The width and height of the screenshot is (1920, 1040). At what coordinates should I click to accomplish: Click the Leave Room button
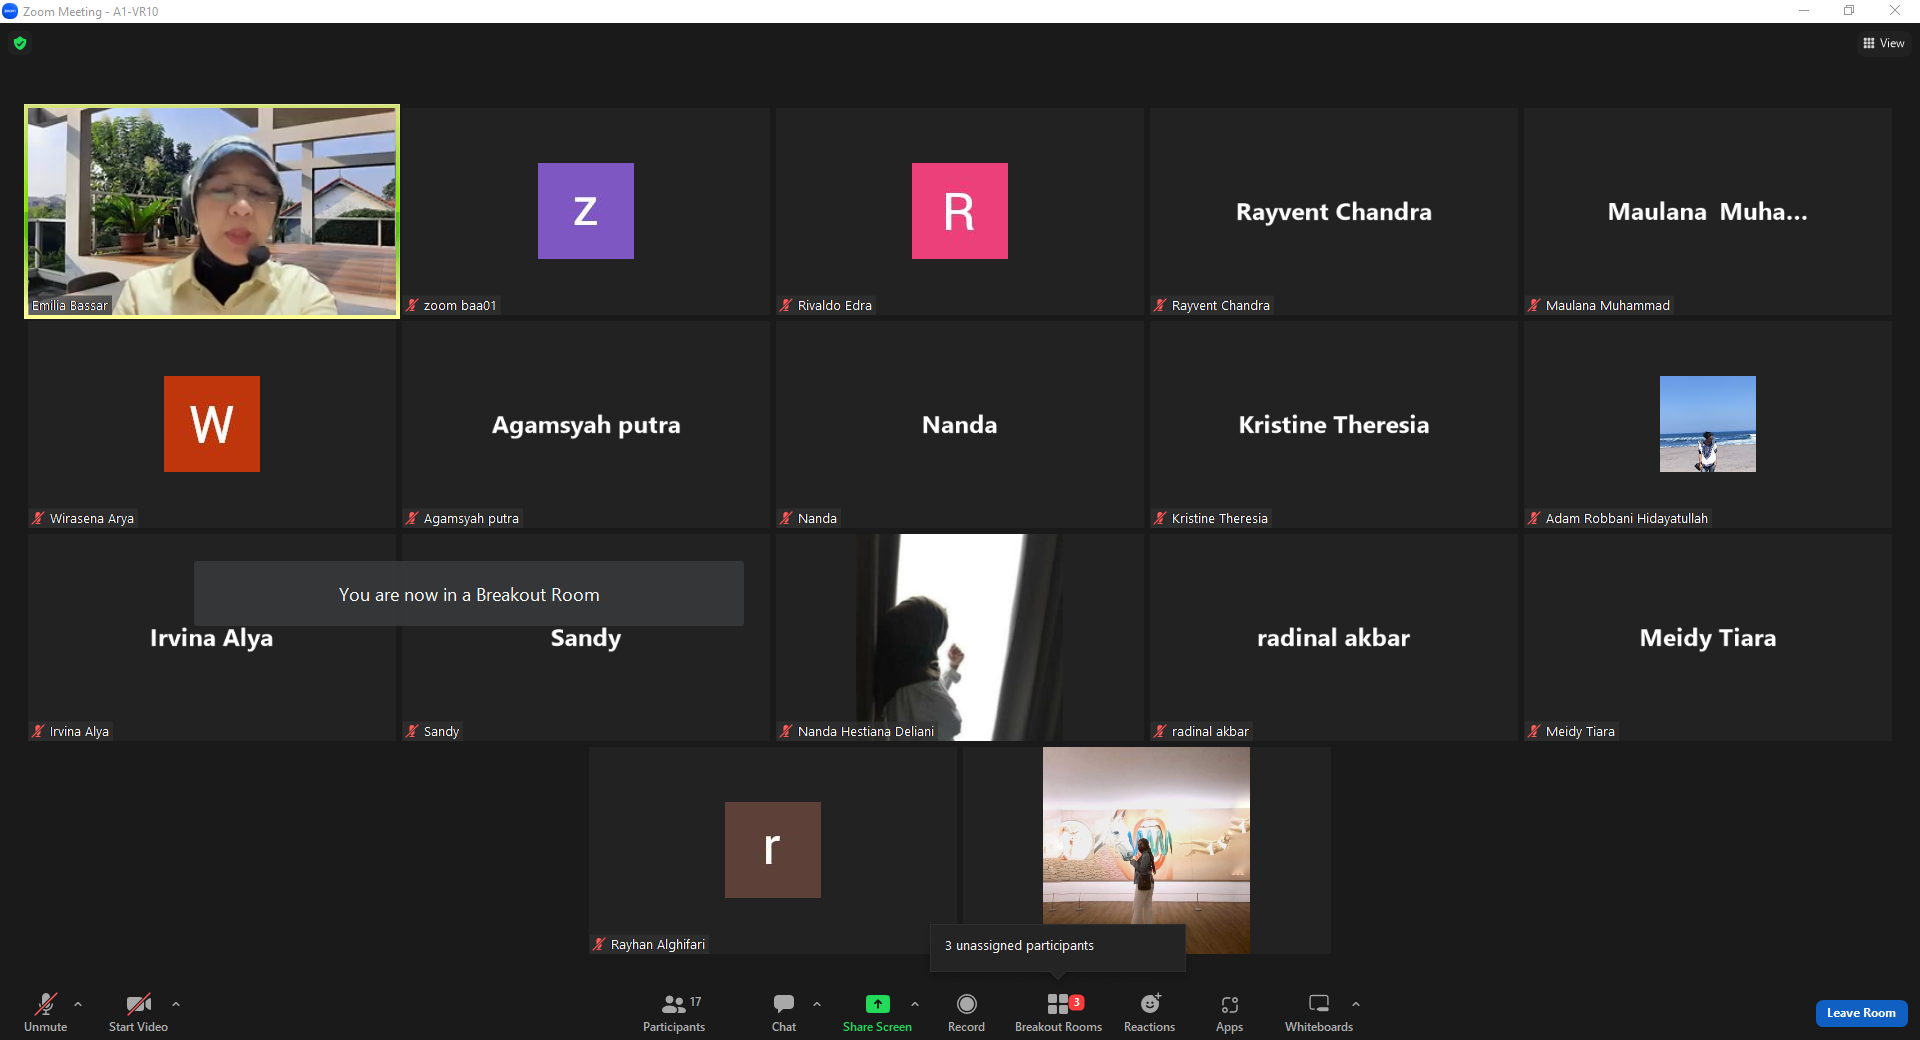pyautogui.click(x=1861, y=1013)
